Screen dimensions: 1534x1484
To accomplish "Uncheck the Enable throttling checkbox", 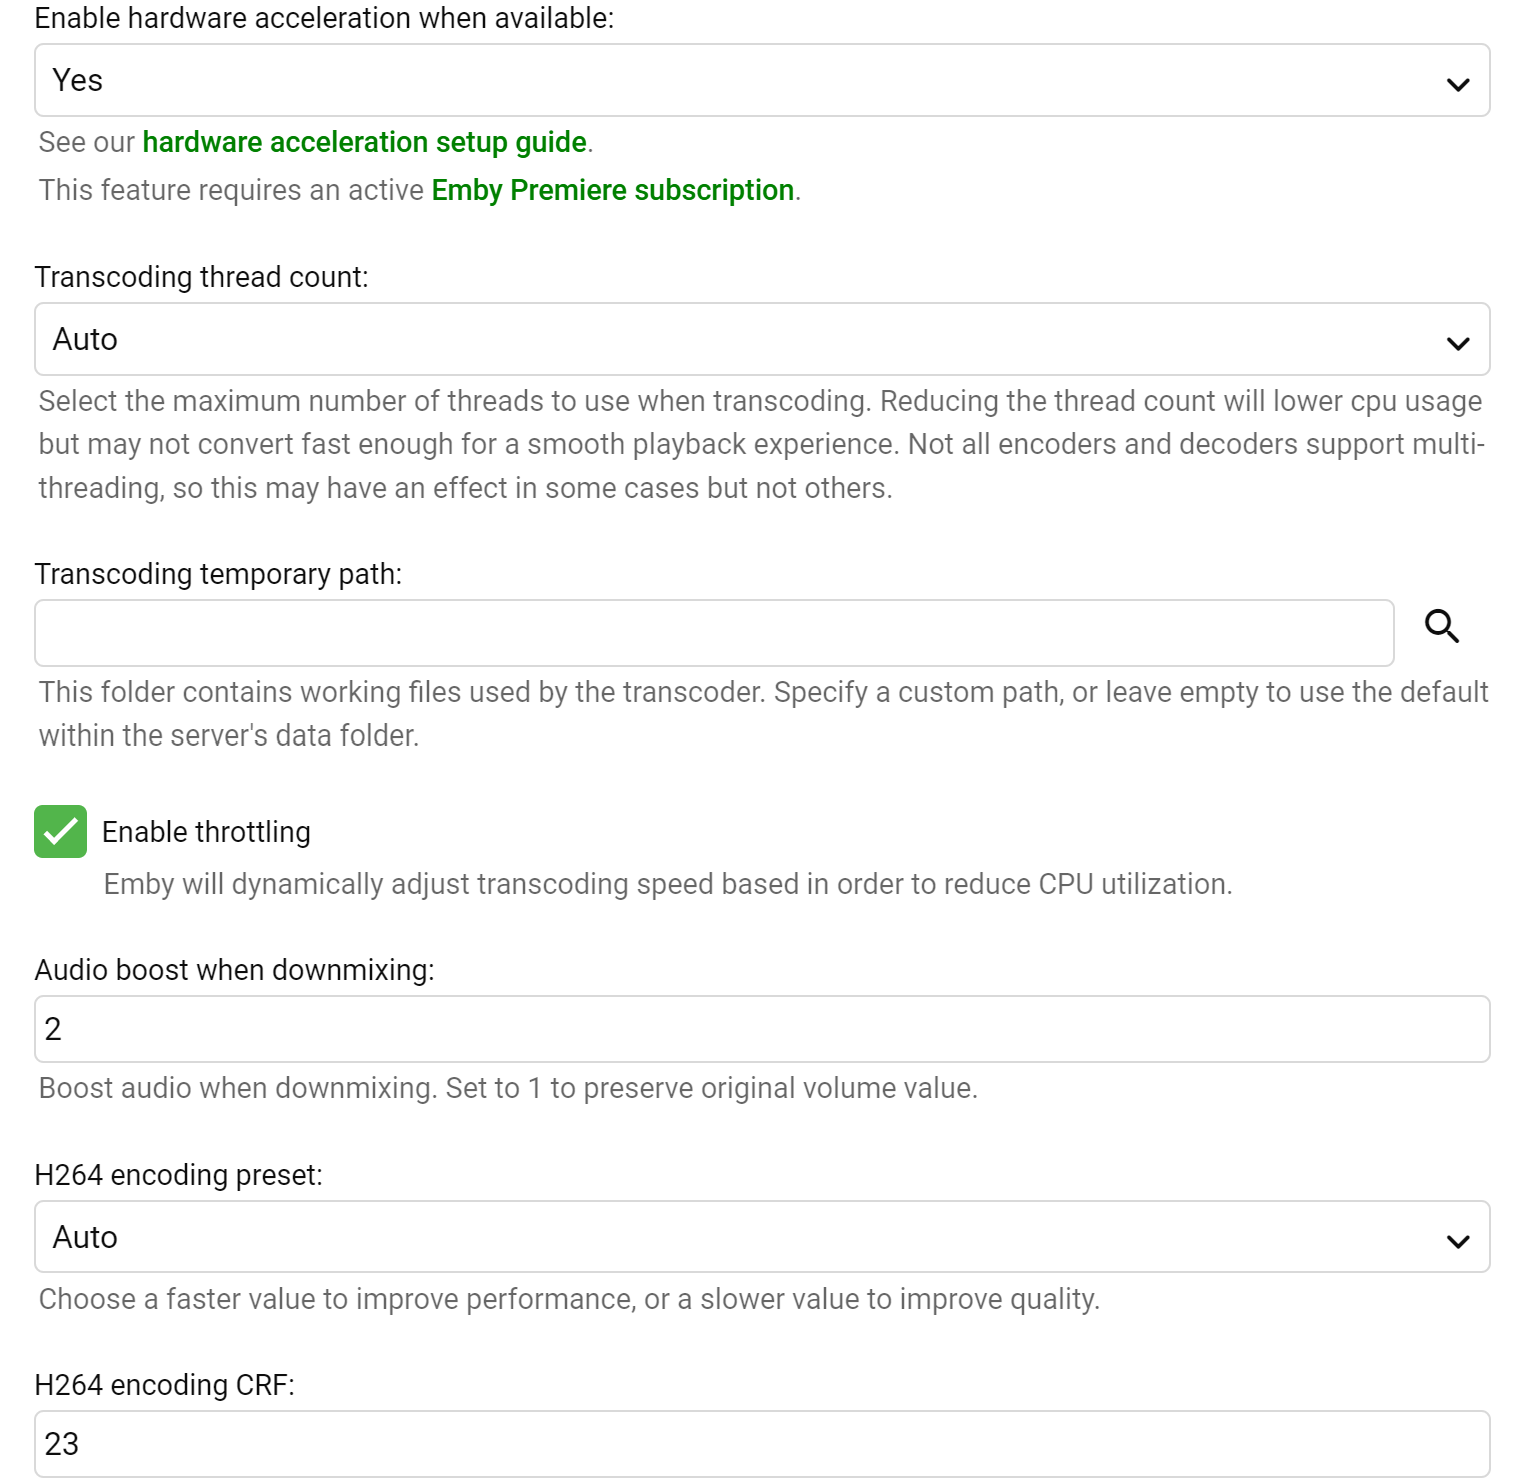I will point(61,832).
